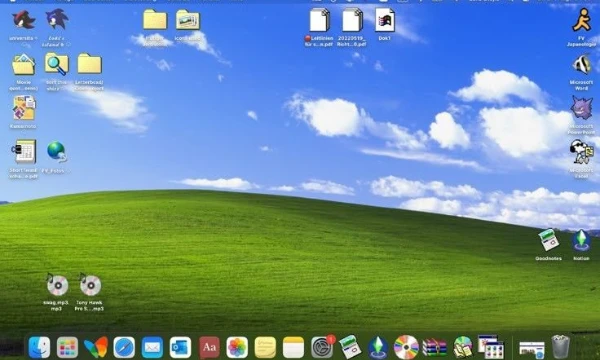The image size is (600, 360).
Task: Open the Leitlinien PDF file on desktop
Action: click(x=319, y=20)
